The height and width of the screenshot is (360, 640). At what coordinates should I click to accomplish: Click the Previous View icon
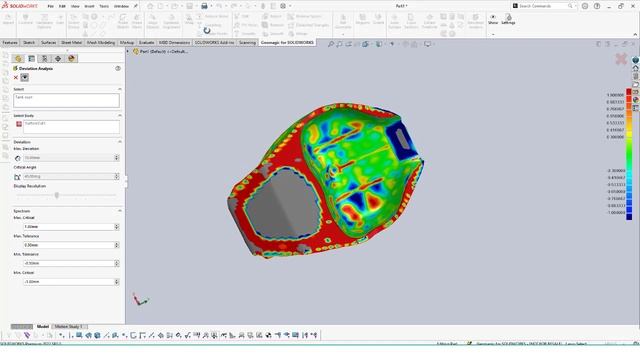point(348,44)
